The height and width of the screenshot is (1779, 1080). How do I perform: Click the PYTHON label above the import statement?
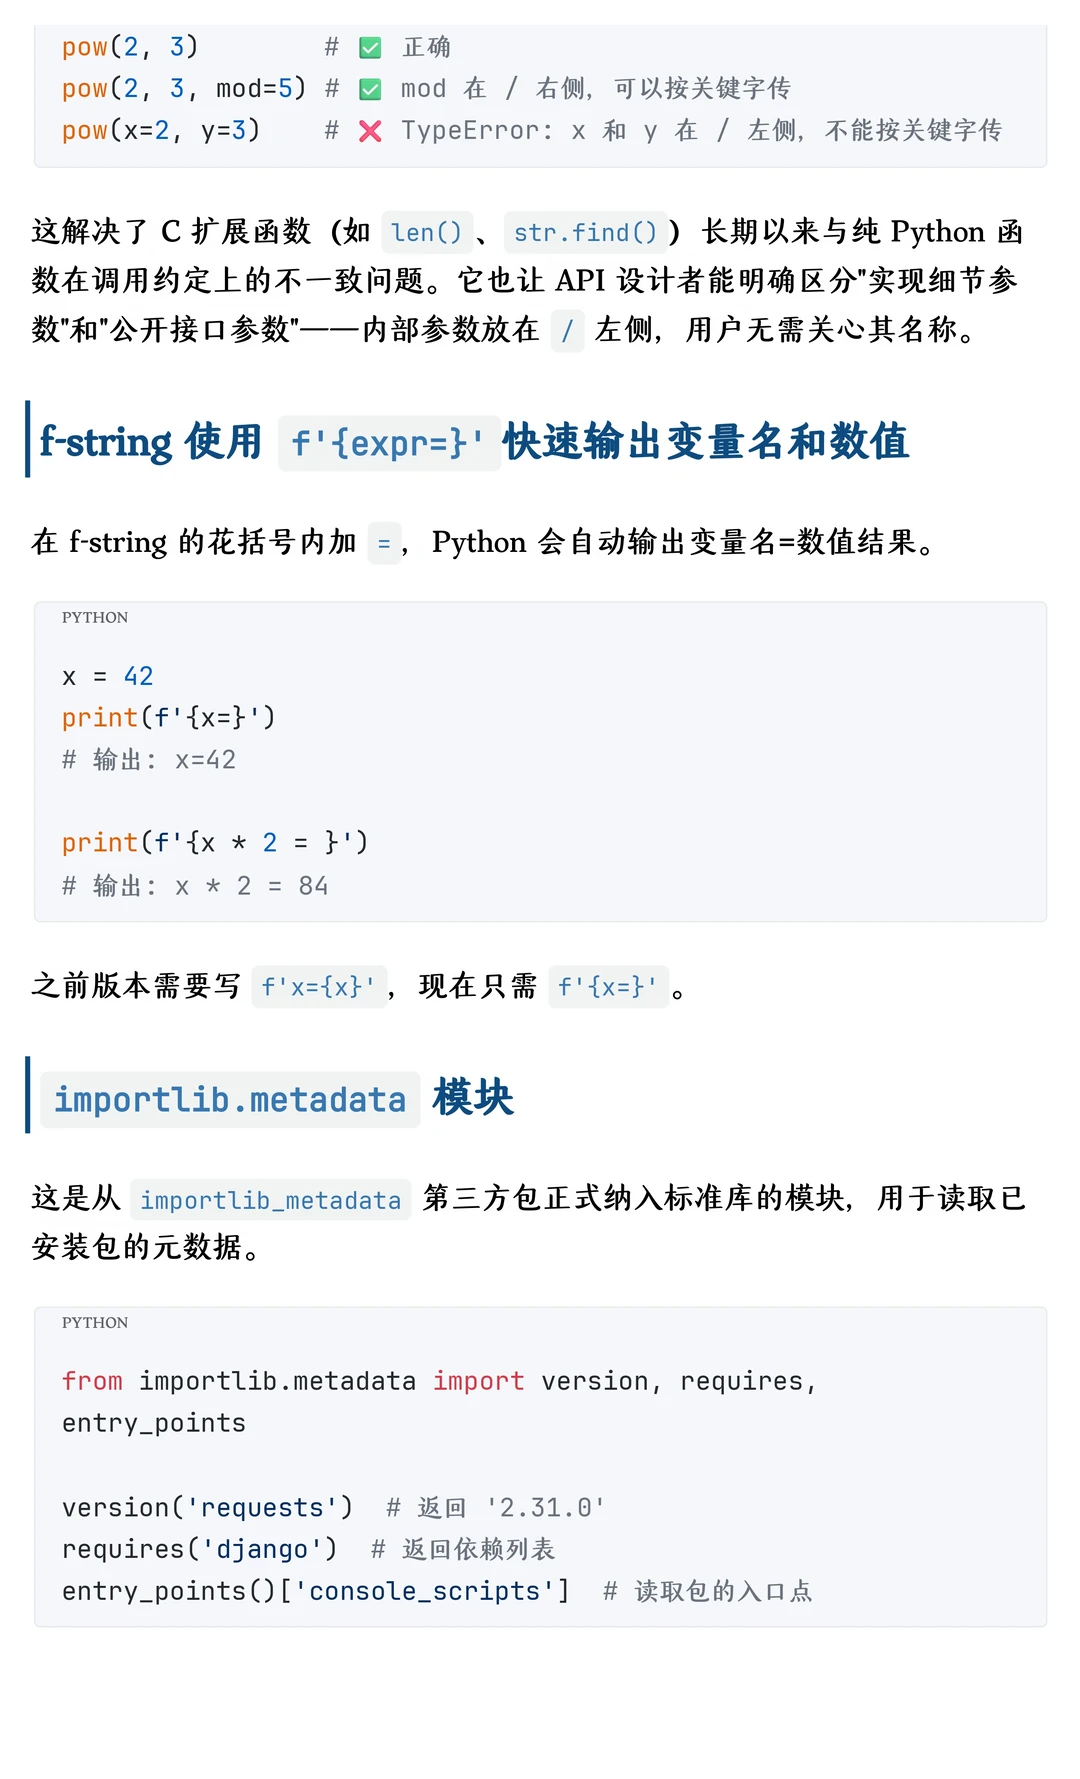(95, 1323)
